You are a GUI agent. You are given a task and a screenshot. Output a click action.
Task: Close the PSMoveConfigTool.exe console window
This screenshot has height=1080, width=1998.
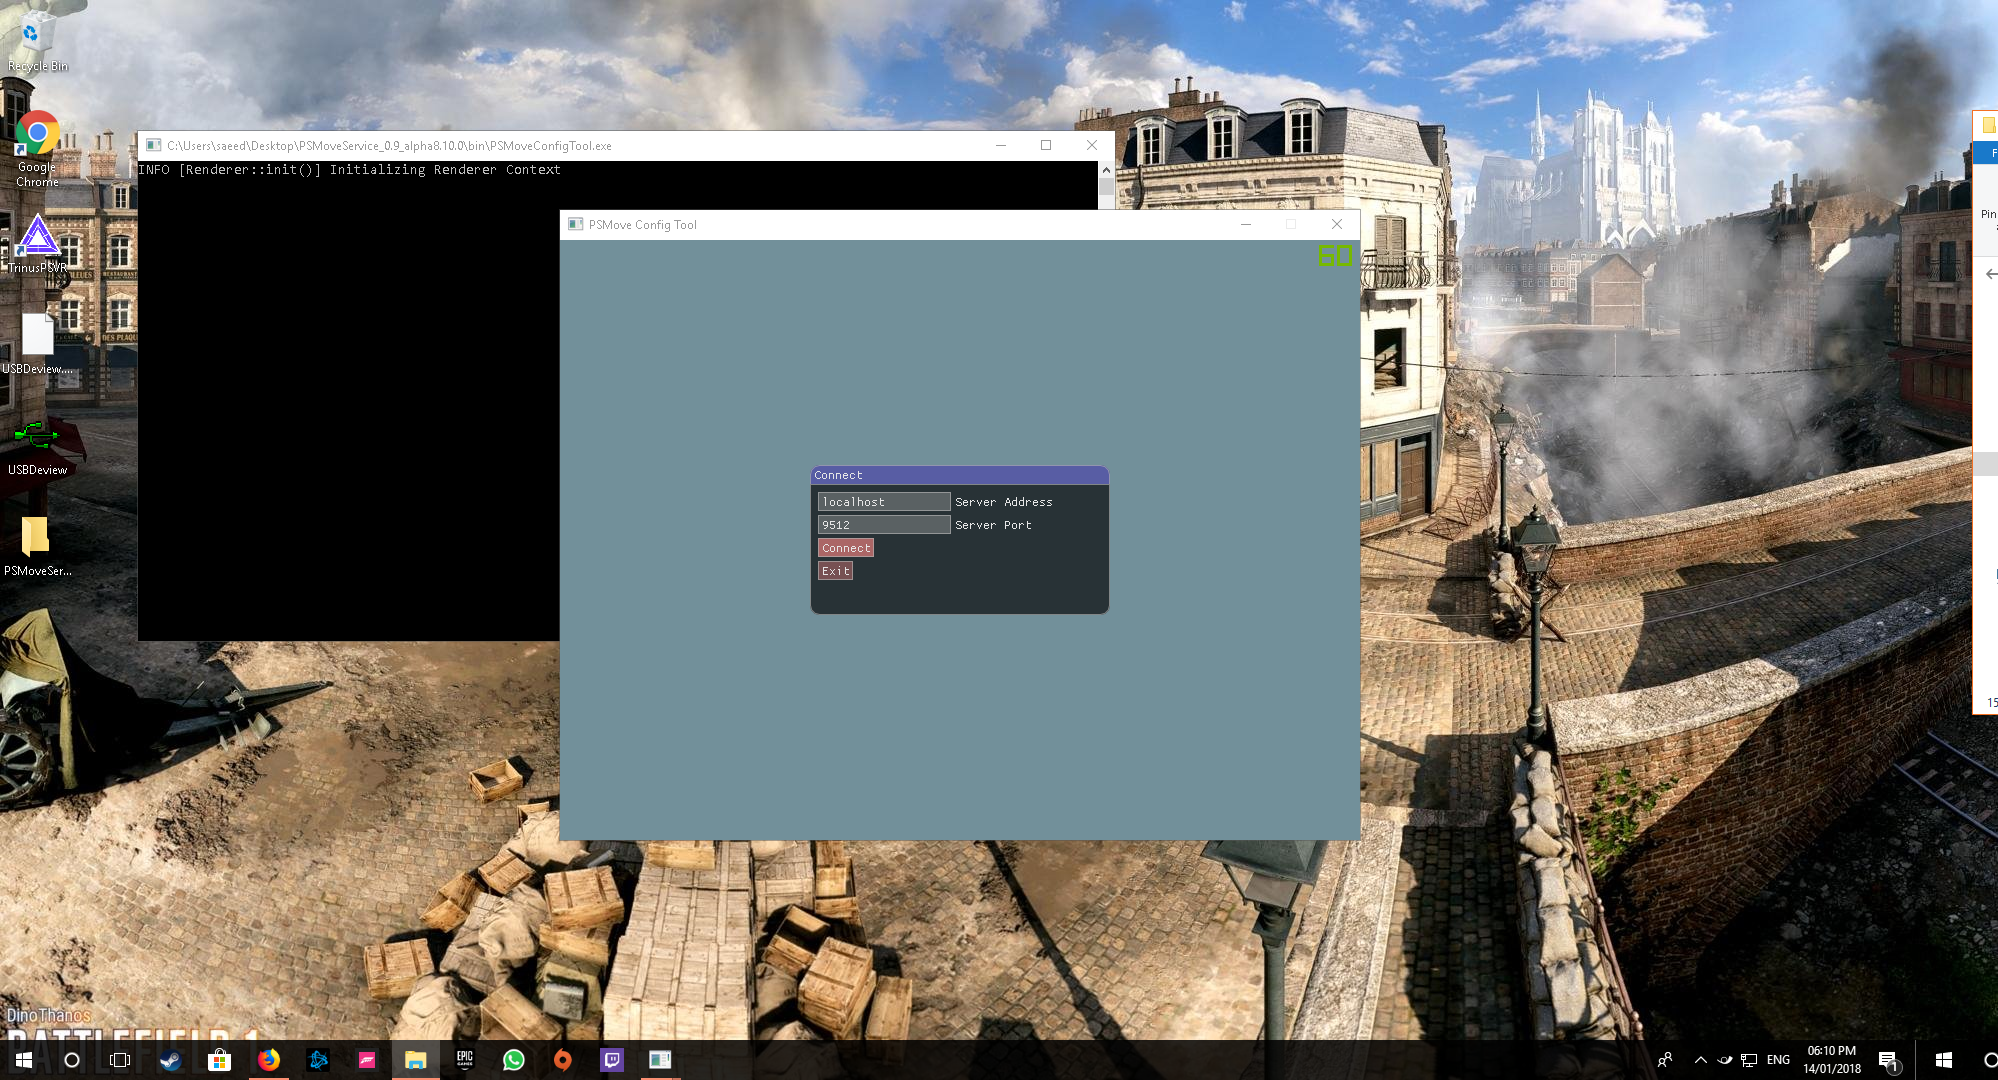(1092, 145)
